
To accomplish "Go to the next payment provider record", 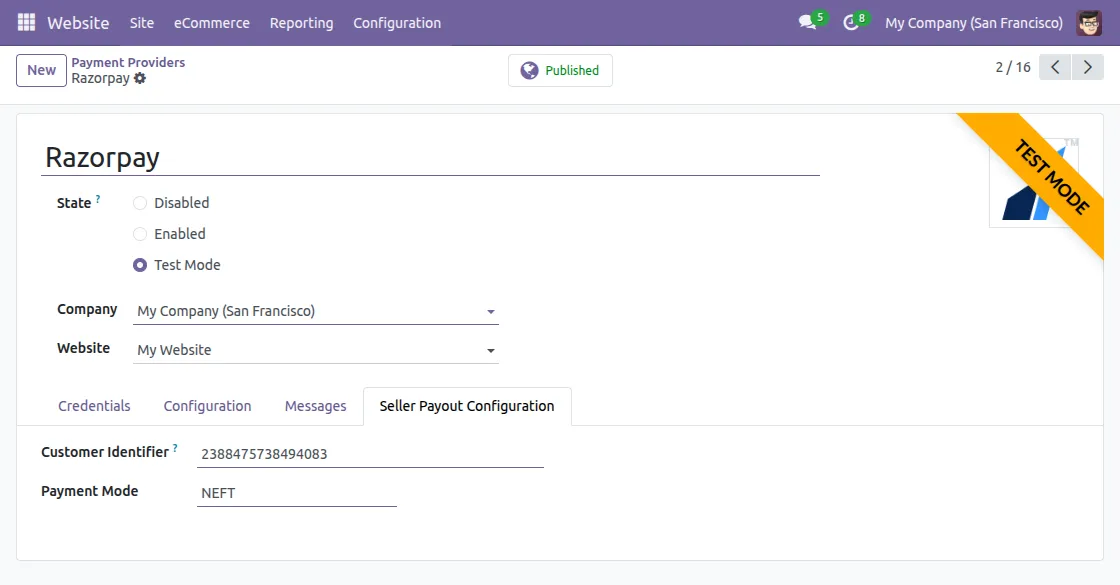I will (1088, 67).
